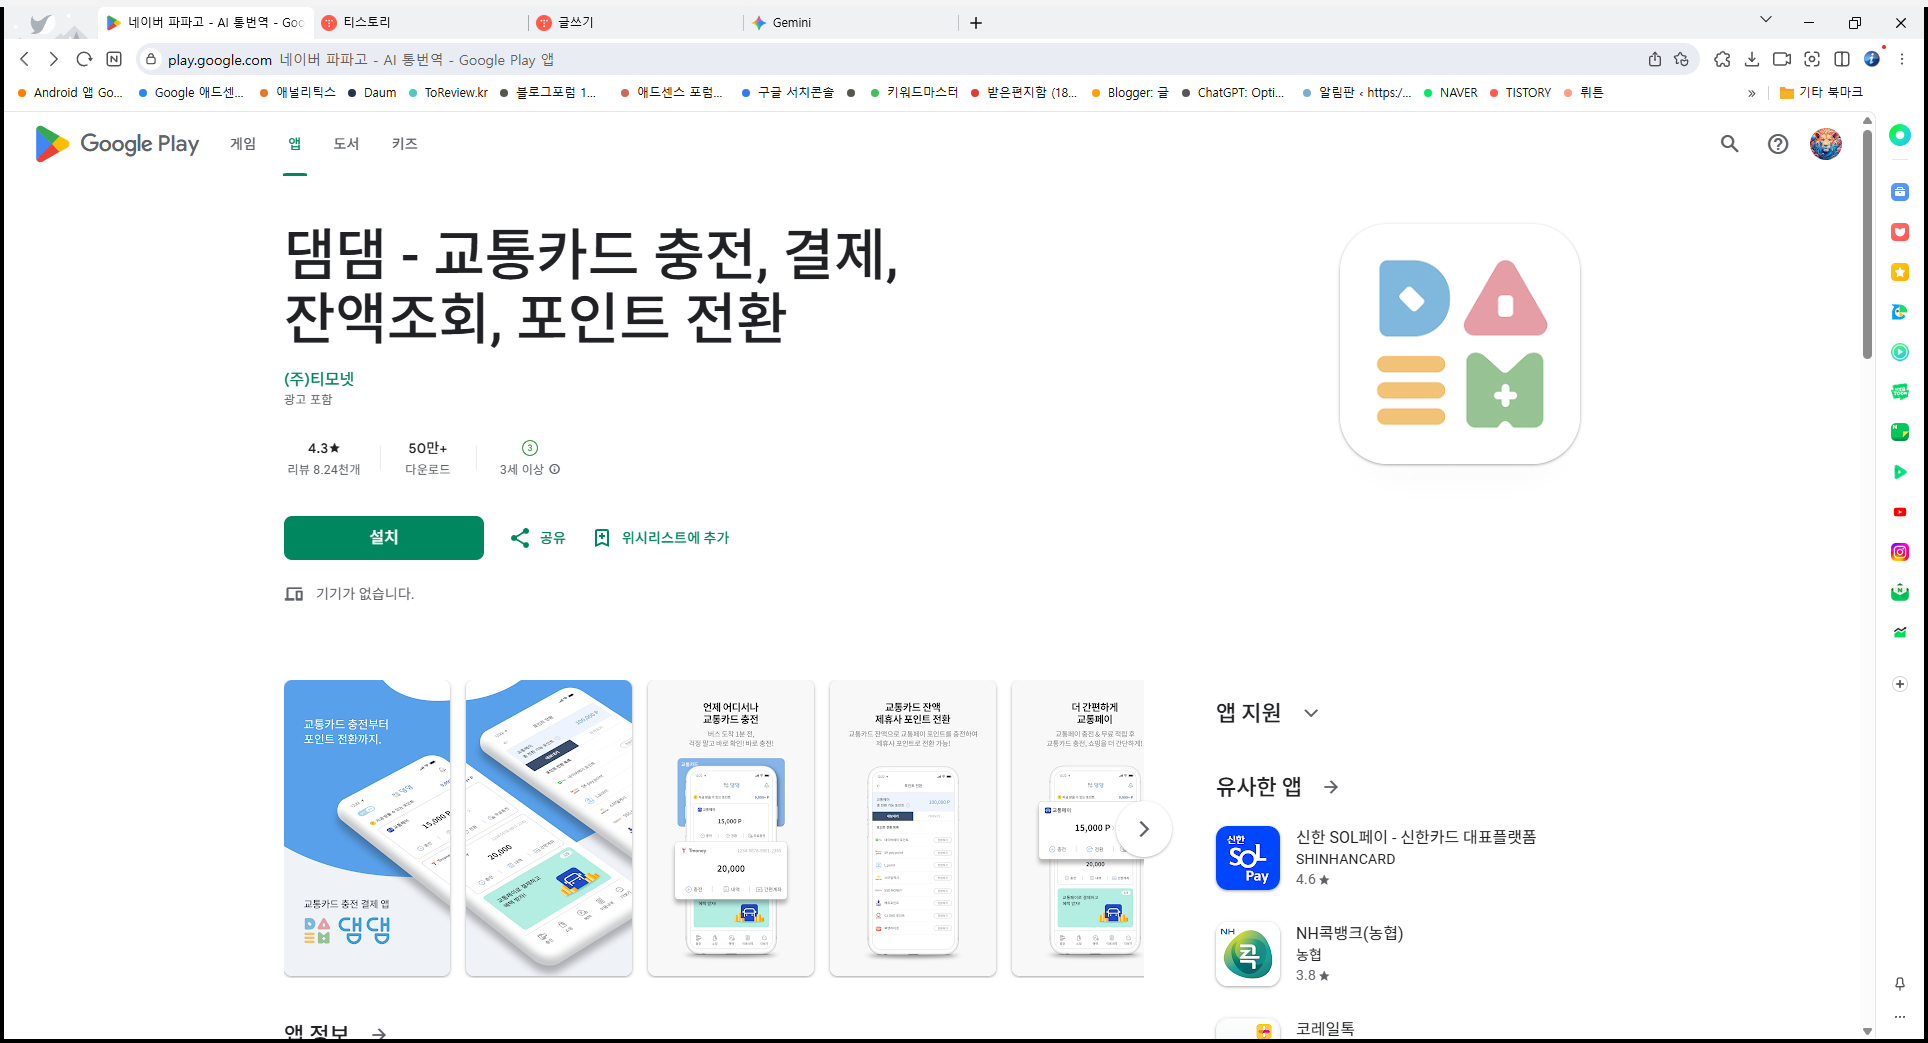Image resolution: width=1928 pixels, height=1043 pixels.
Task: Open the Daum bookmark
Action: pyautogui.click(x=372, y=92)
